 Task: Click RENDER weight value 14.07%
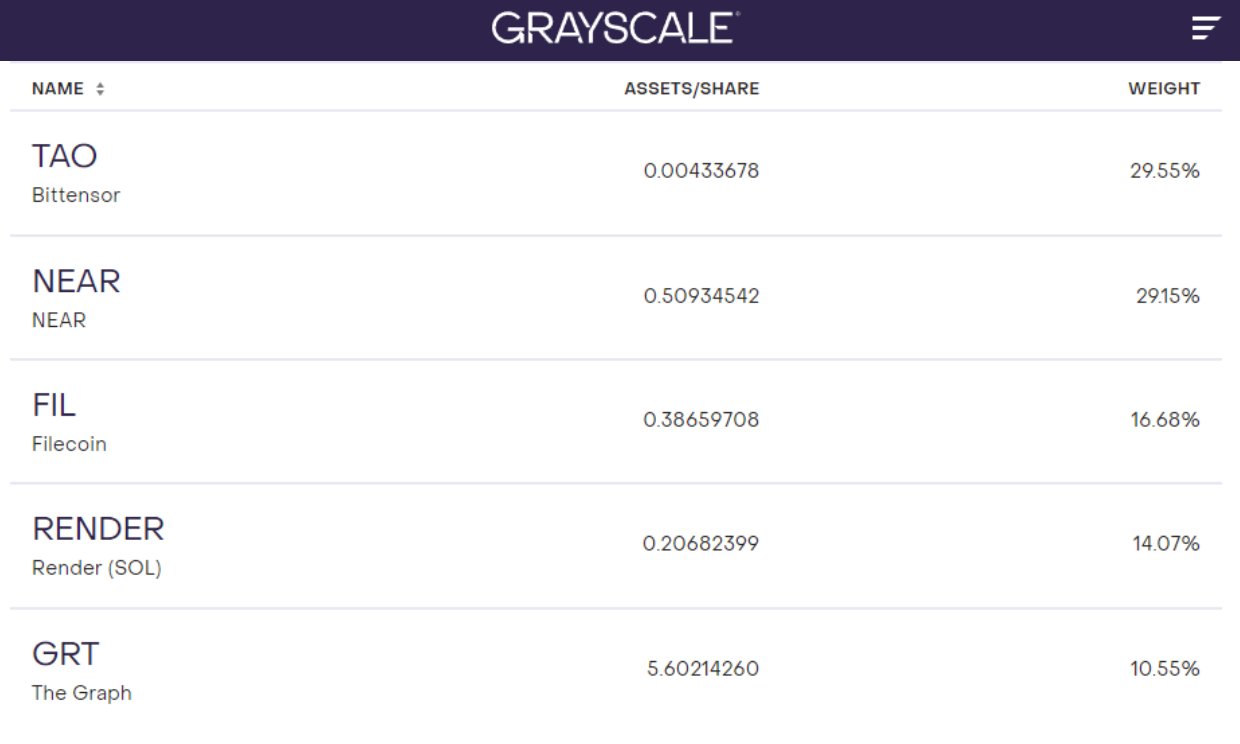1165,544
